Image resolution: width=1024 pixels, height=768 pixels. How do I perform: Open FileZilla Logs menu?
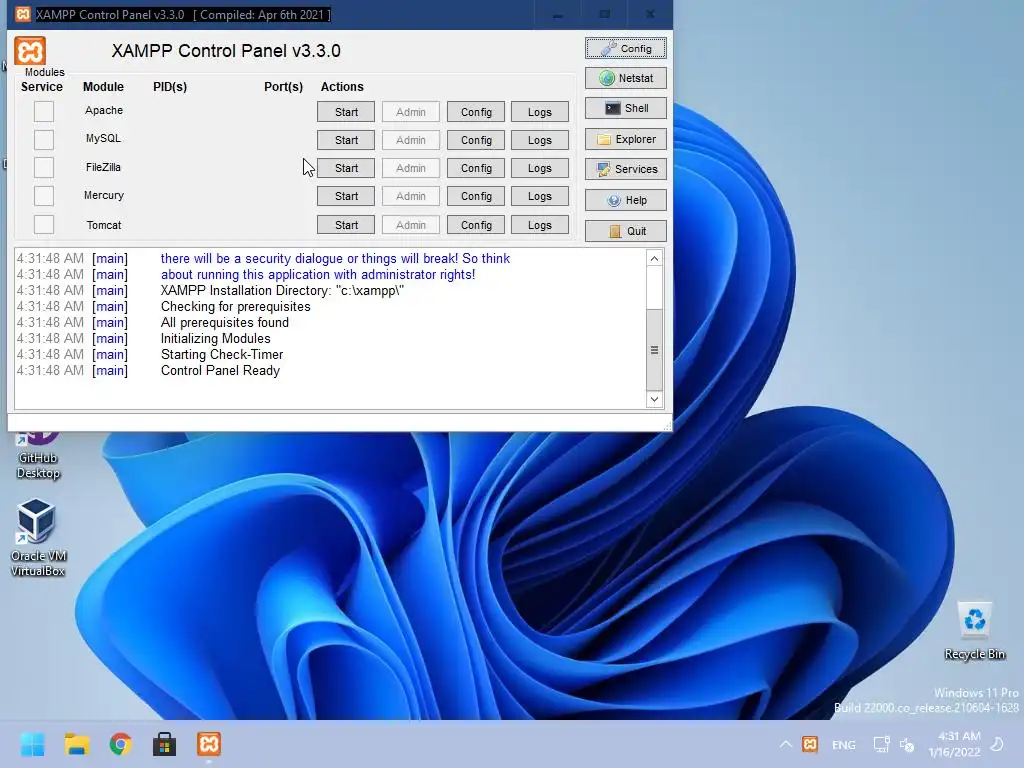[539, 168]
